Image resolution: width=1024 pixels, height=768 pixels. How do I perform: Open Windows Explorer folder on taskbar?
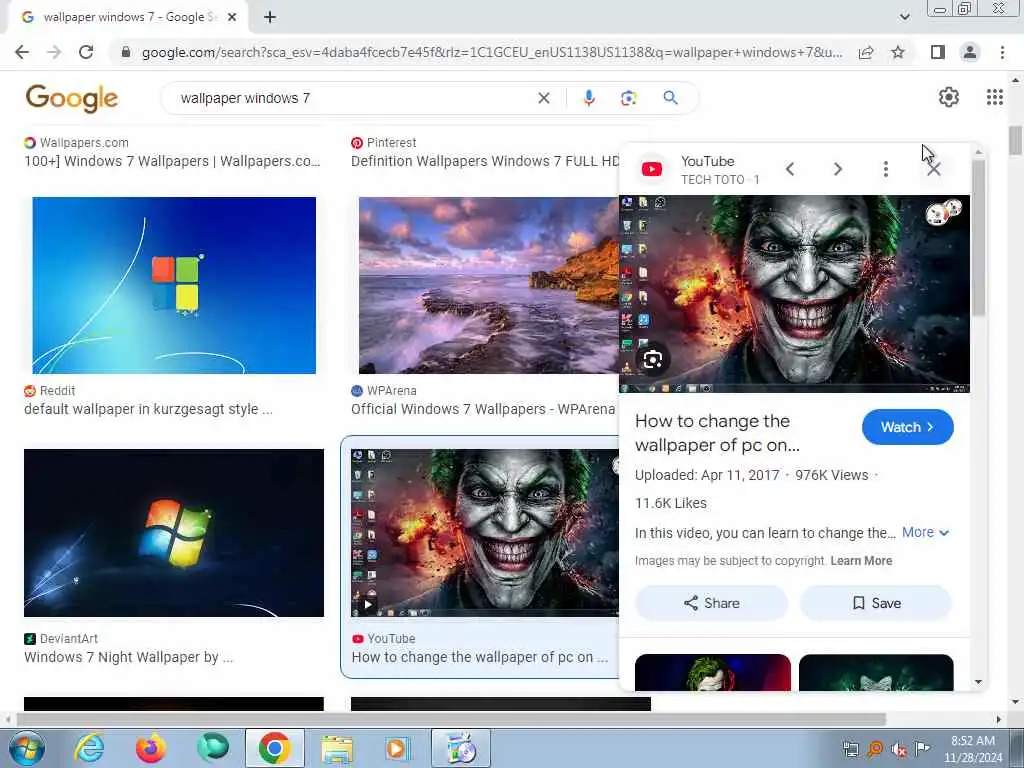coord(336,748)
